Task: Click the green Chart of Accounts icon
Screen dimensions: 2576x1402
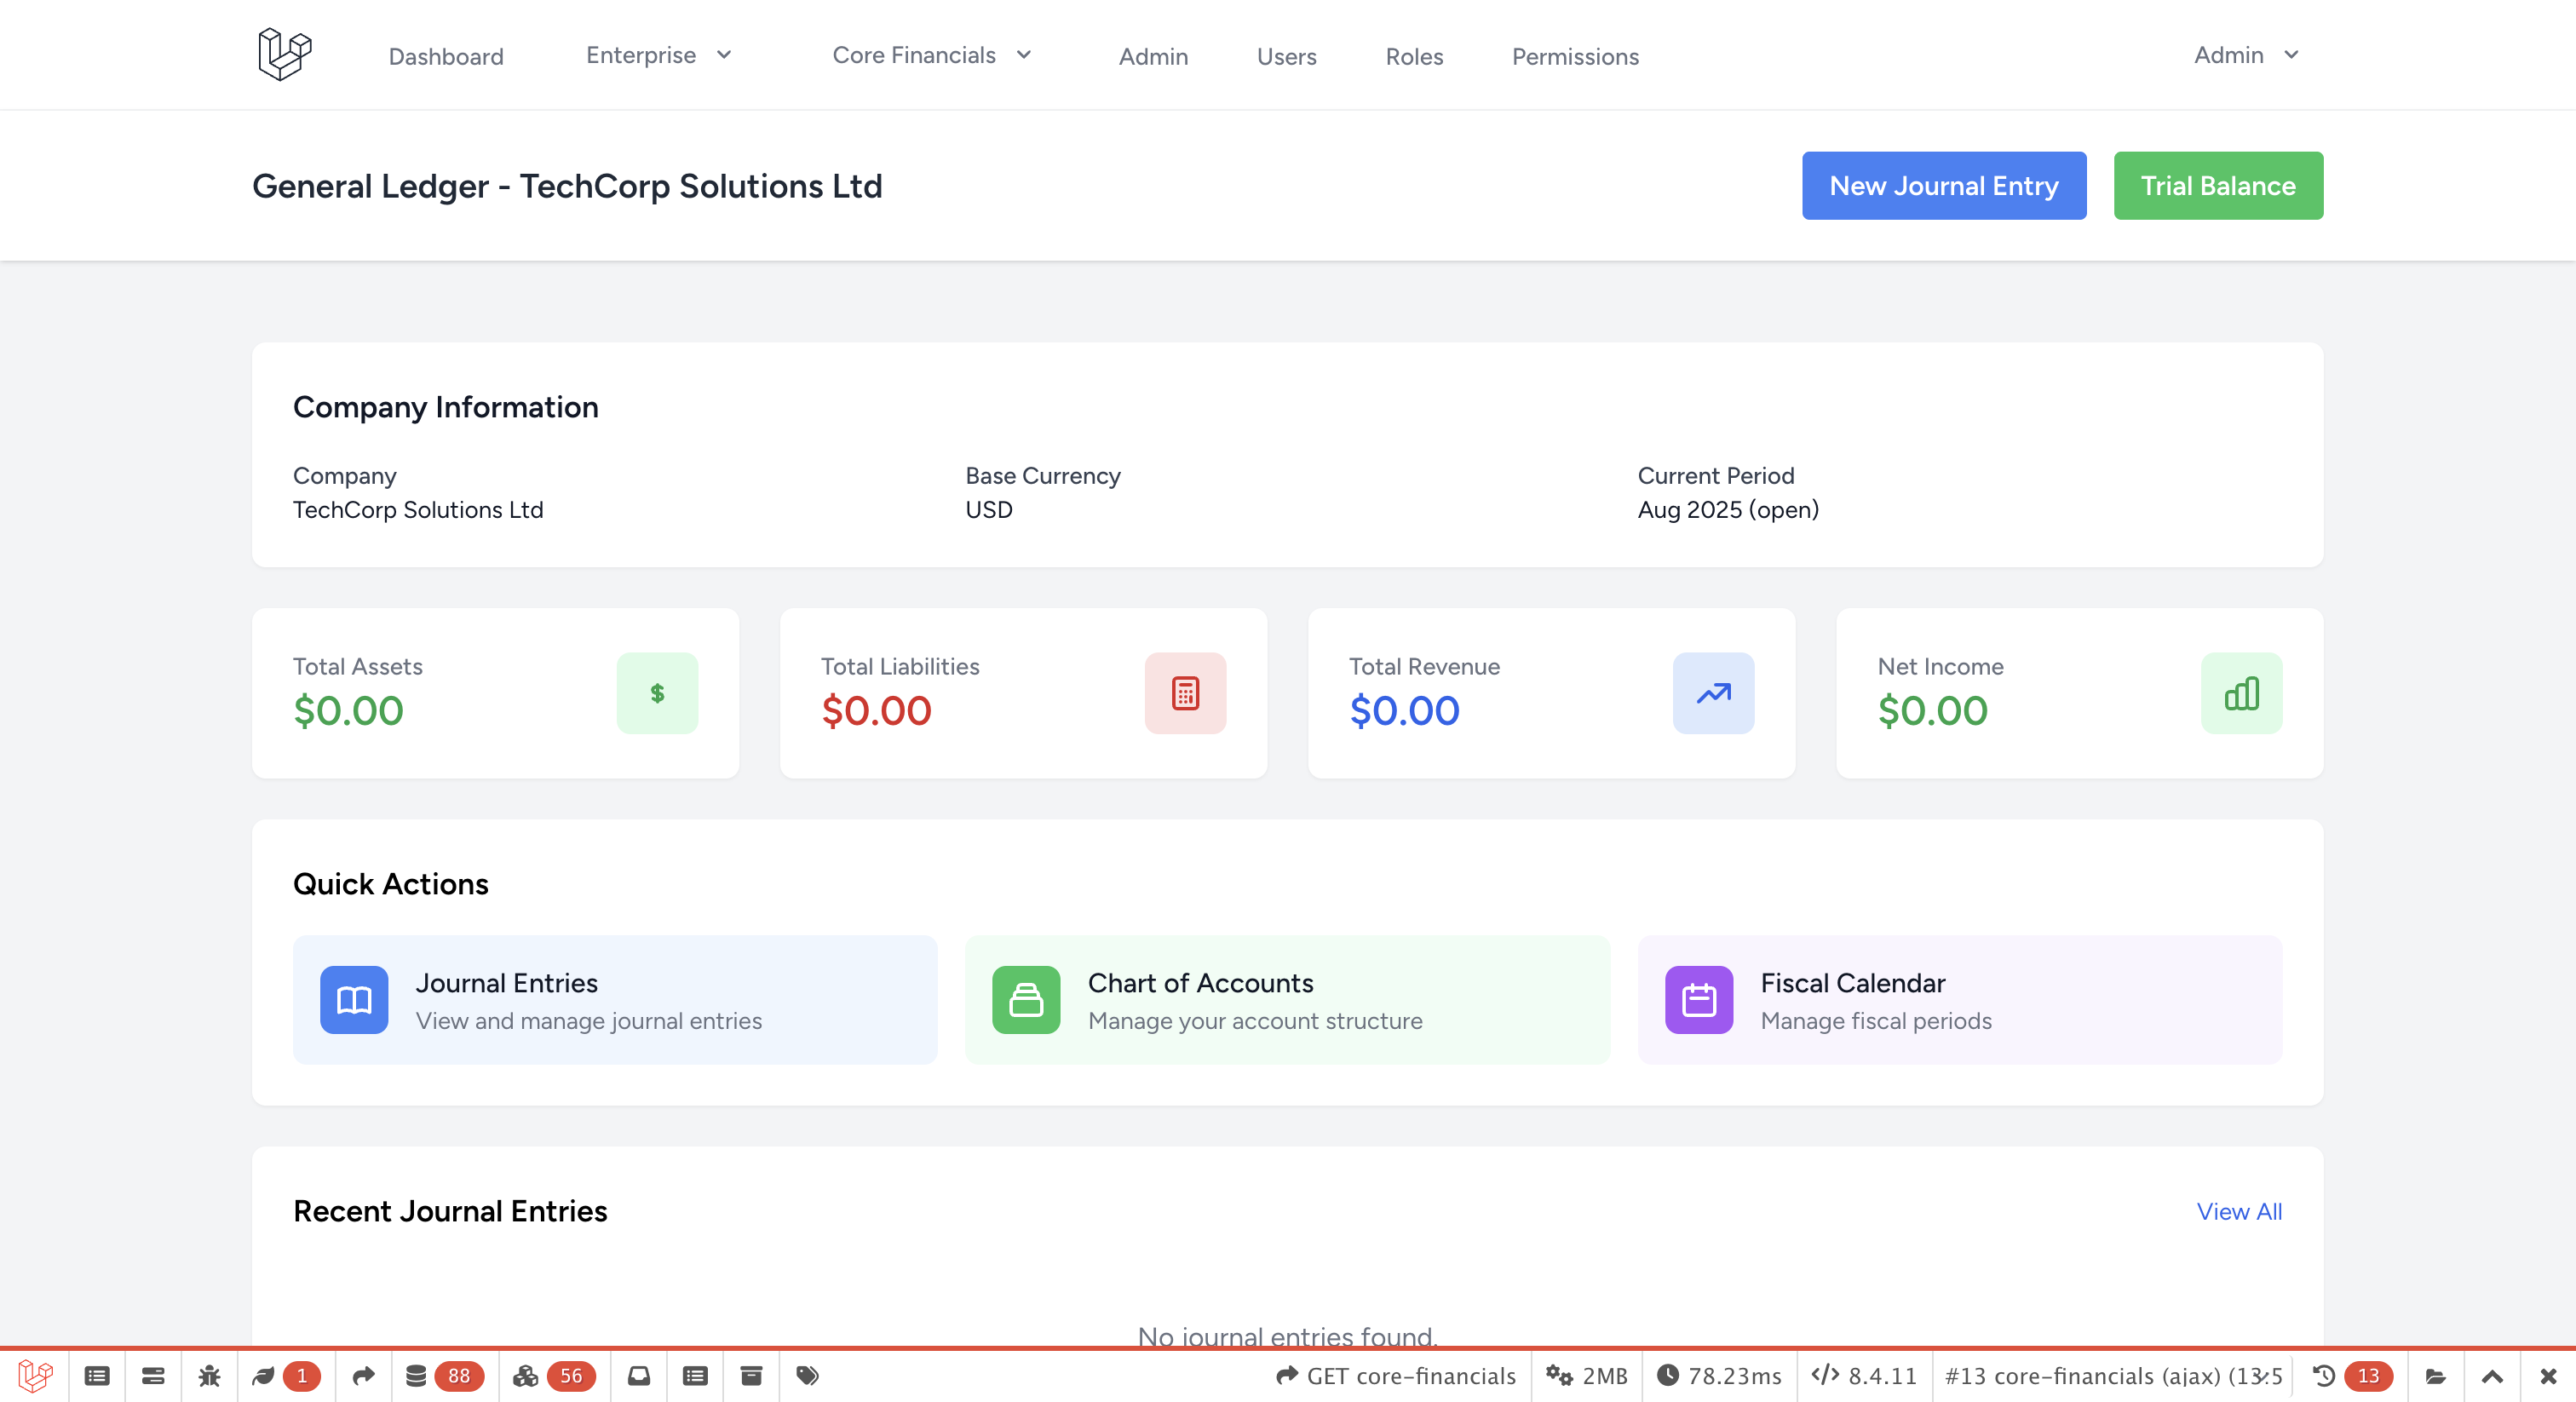Action: 1026,999
